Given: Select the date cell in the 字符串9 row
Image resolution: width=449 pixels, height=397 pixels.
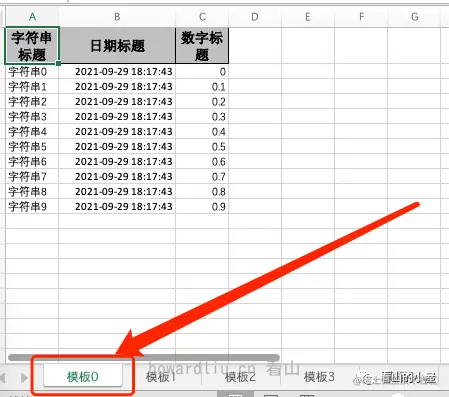Looking at the screenshot, I should point(117,206).
